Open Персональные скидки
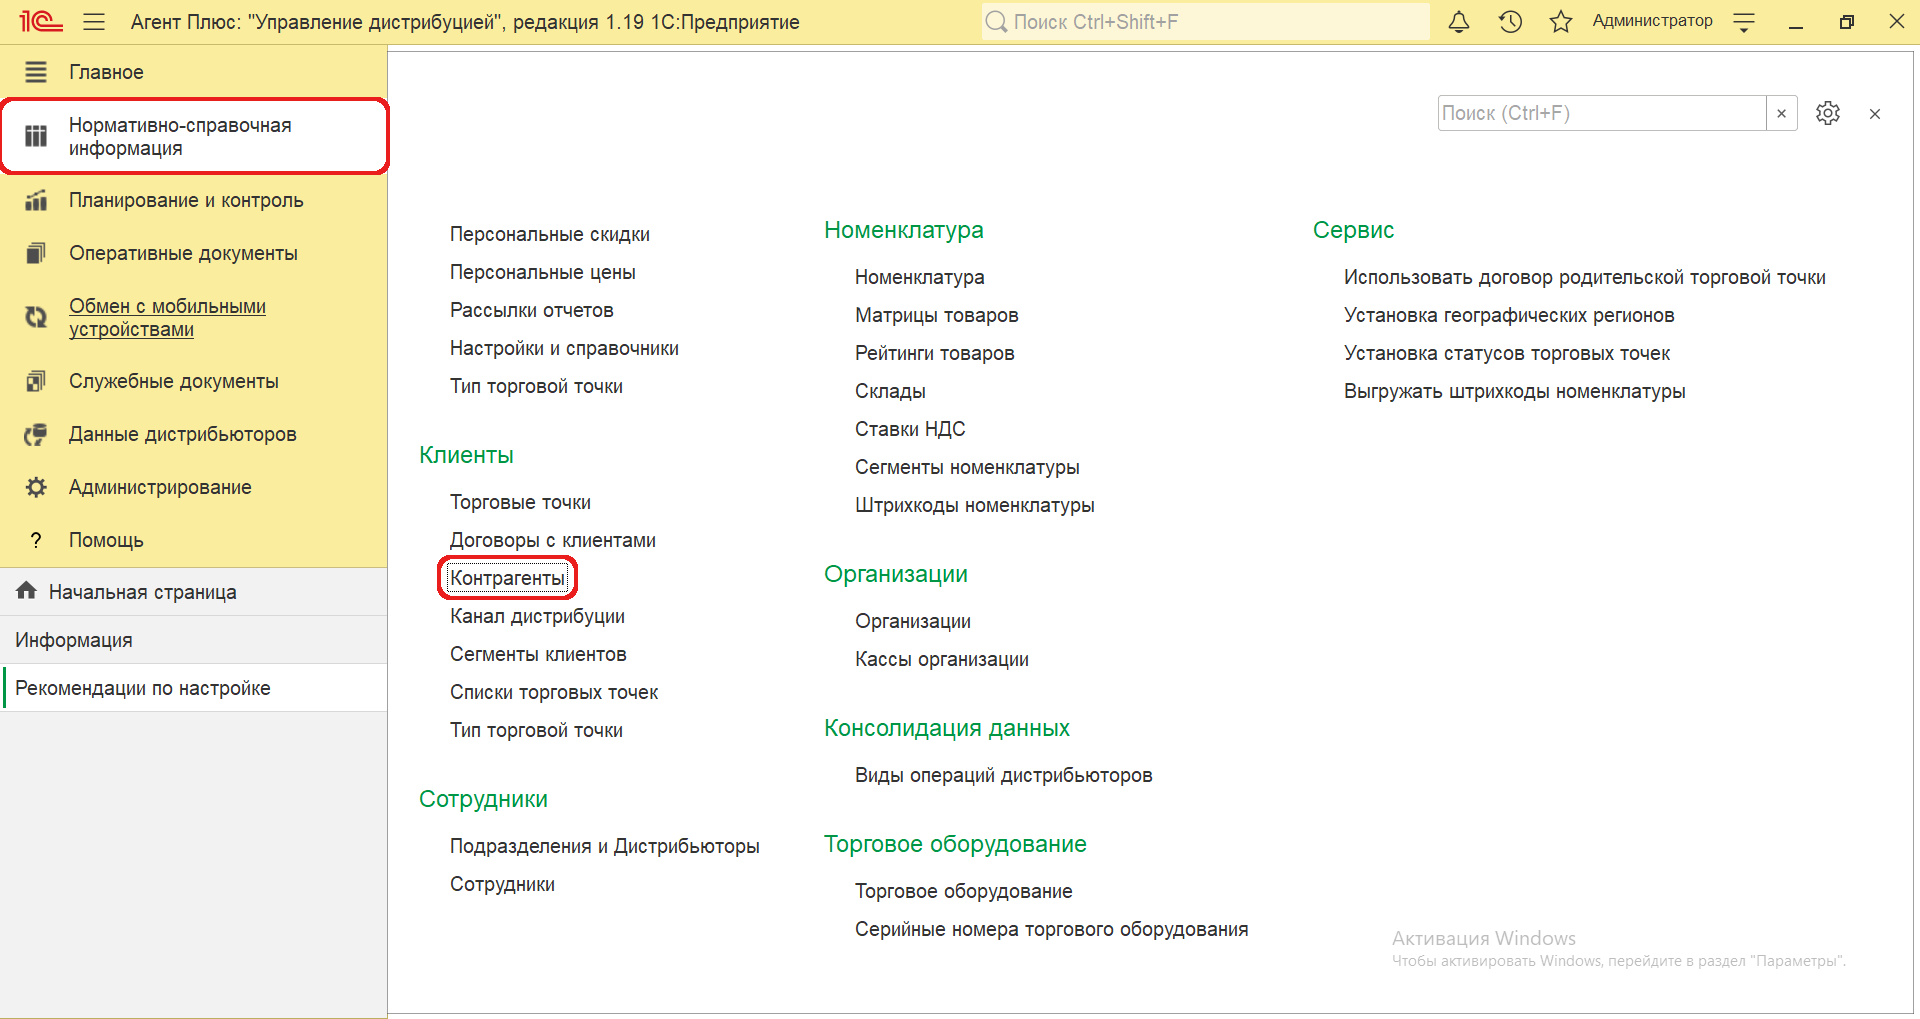Screen dimensions: 1920x1019 (550, 234)
